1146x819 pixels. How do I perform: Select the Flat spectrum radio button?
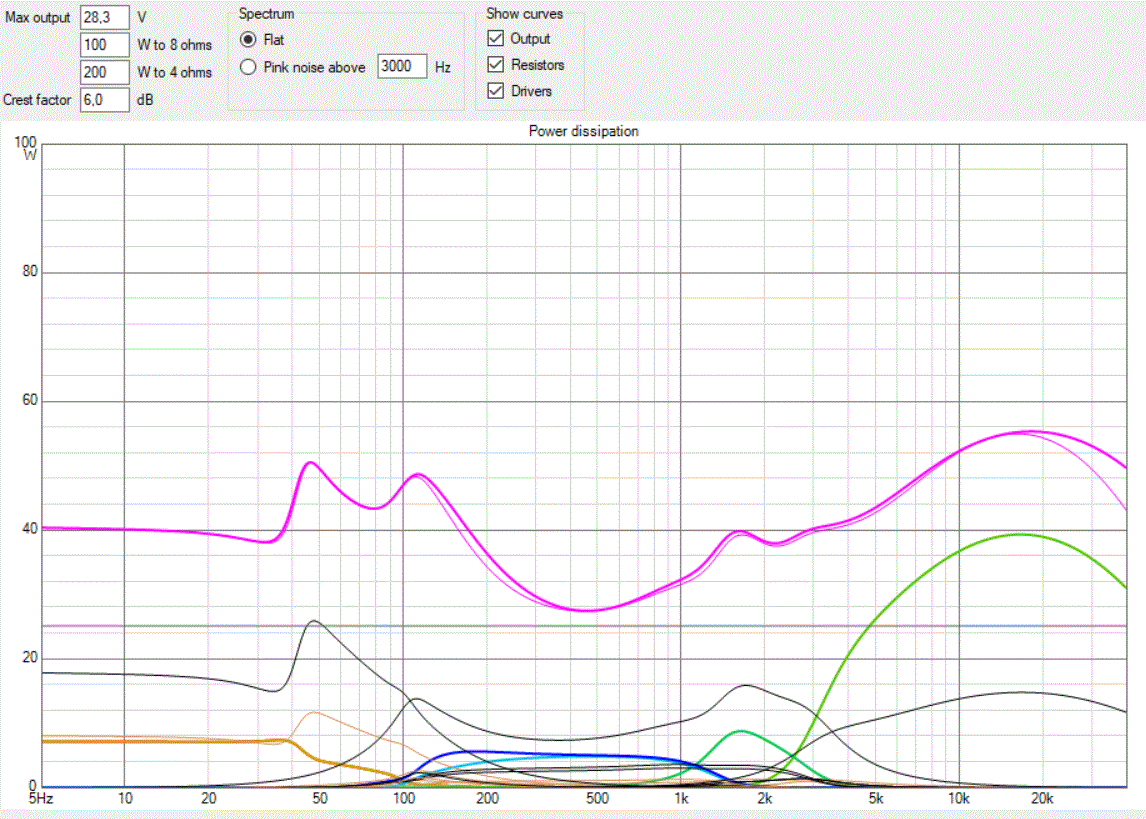pyautogui.click(x=248, y=39)
